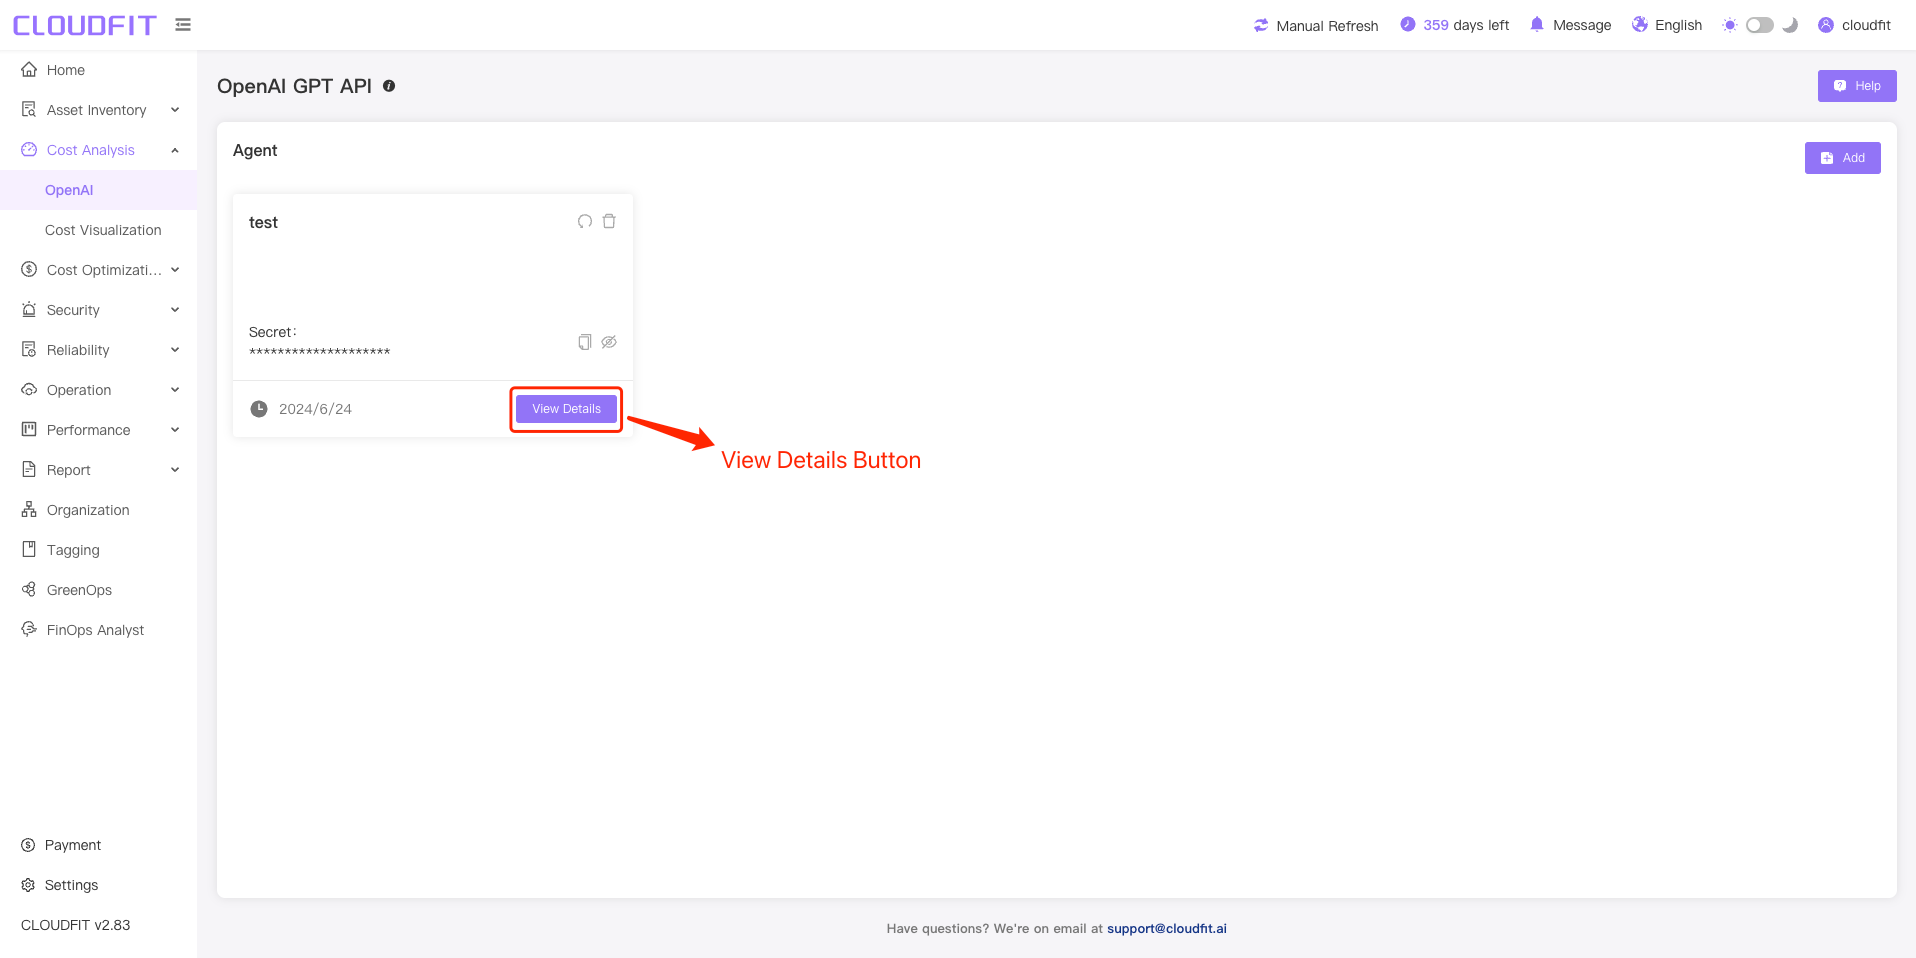Click the Settings gear icon
Screen dimensions: 1916x958
pos(28,885)
